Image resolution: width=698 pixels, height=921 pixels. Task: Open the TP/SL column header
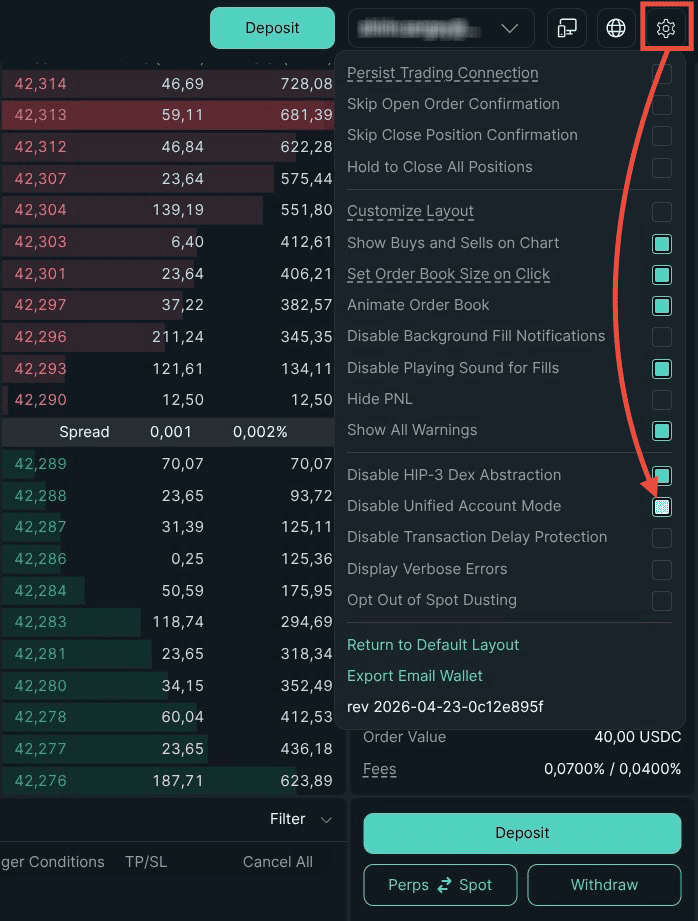(146, 862)
